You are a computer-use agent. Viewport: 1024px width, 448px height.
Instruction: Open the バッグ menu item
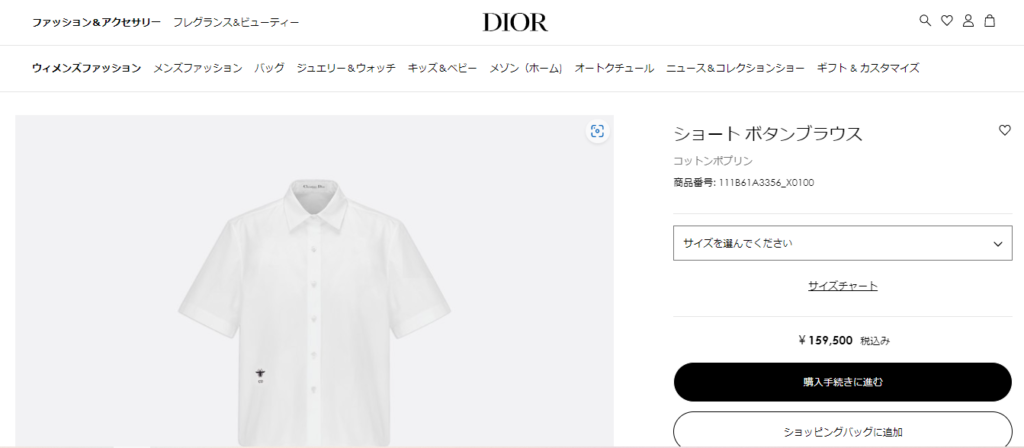[x=270, y=68]
